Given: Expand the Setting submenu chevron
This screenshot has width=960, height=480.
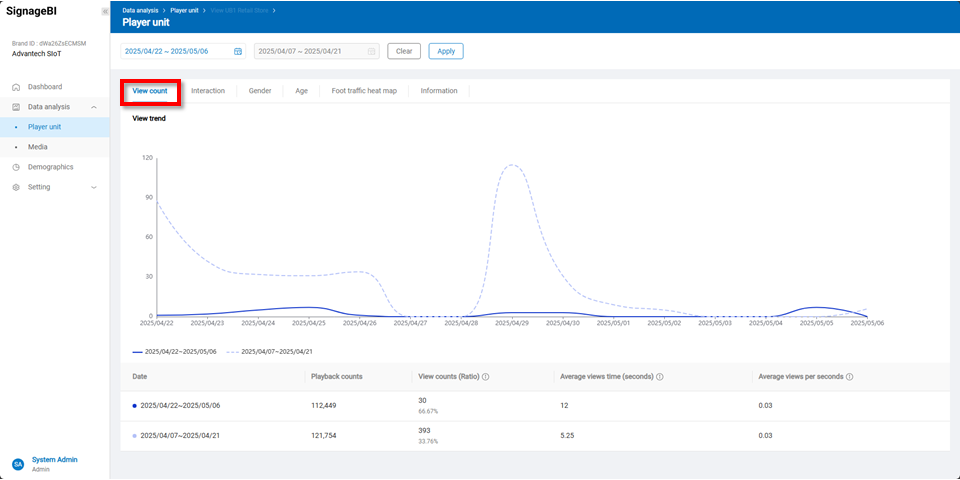Looking at the screenshot, I should pos(94,187).
